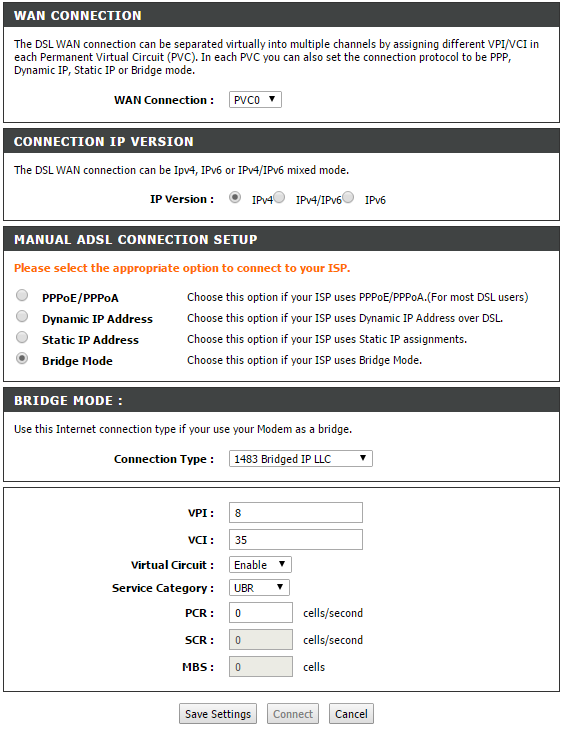The width and height of the screenshot is (566, 735).
Task: Click the VCI input field
Action: [x=295, y=540]
